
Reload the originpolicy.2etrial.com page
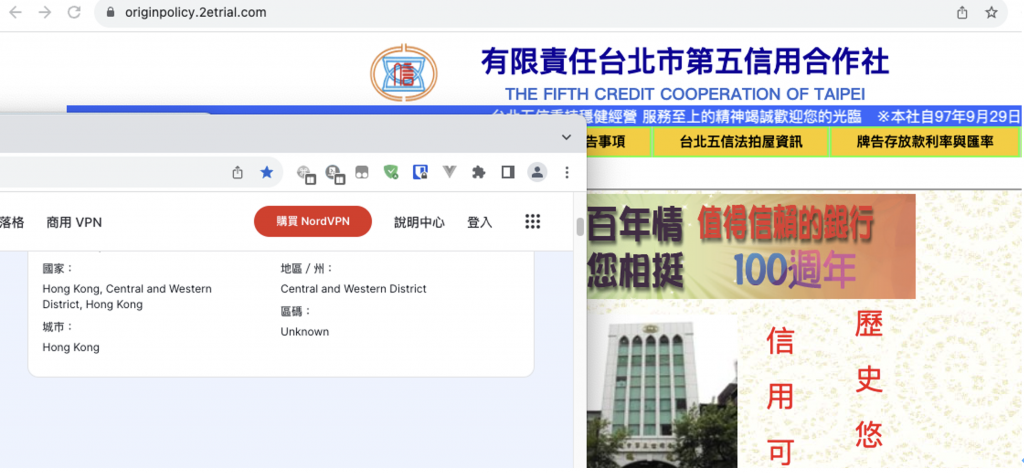click(74, 12)
